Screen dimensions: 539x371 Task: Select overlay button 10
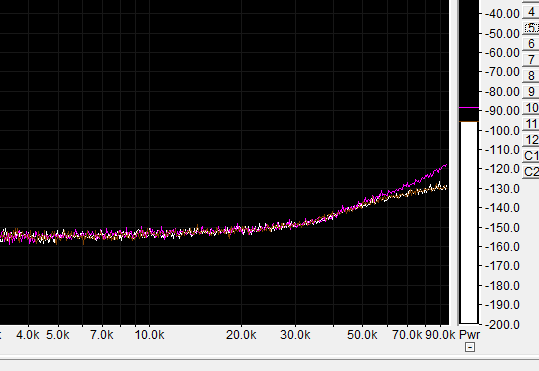coord(531,108)
